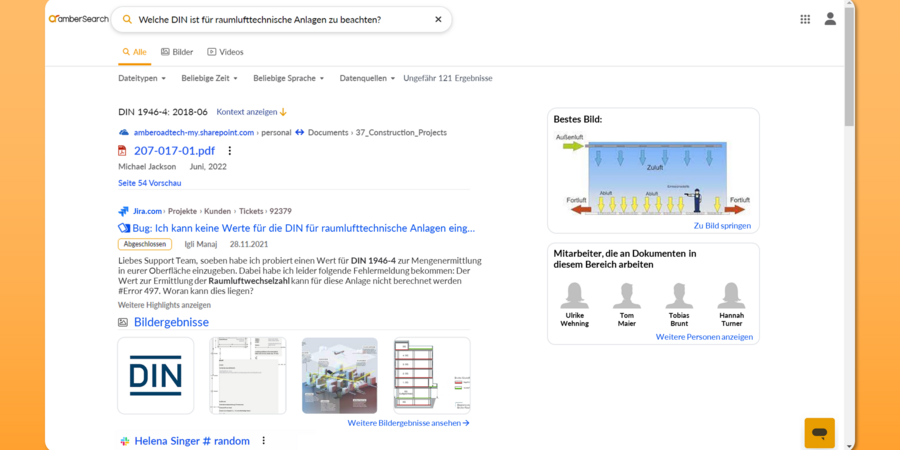Image resolution: width=900 pixels, height=450 pixels.
Task: Click Seite 54 Vorschau link
Action: point(150,183)
